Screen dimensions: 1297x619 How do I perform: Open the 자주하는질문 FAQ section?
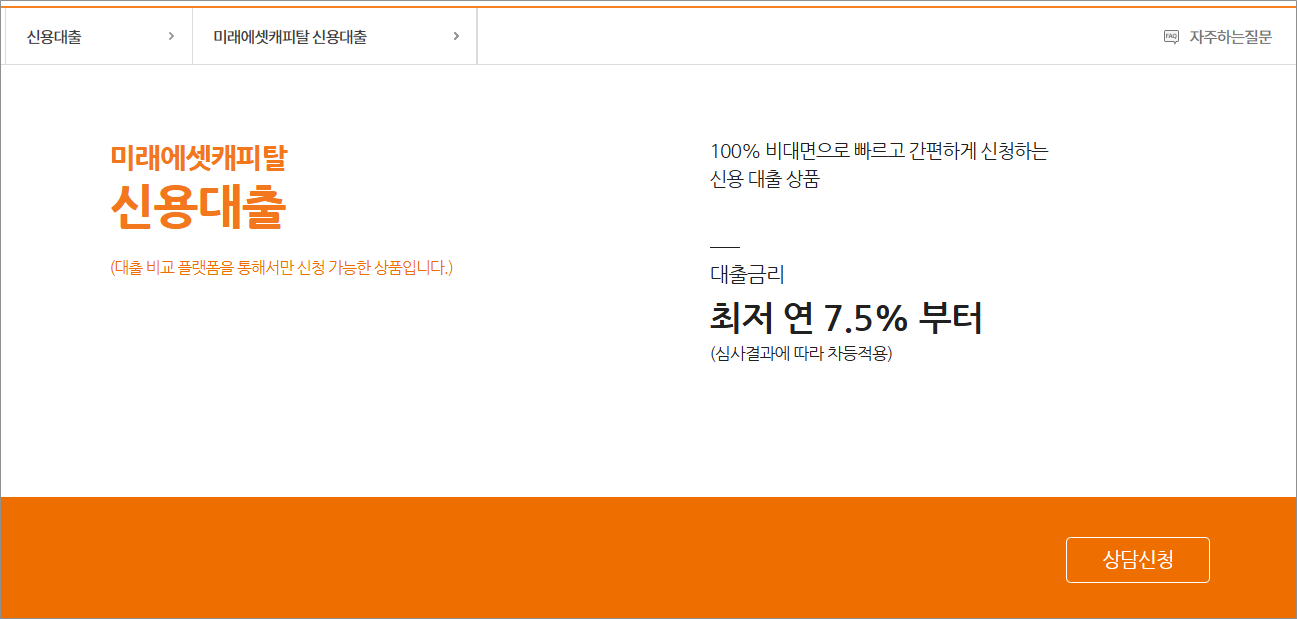(x=1230, y=35)
